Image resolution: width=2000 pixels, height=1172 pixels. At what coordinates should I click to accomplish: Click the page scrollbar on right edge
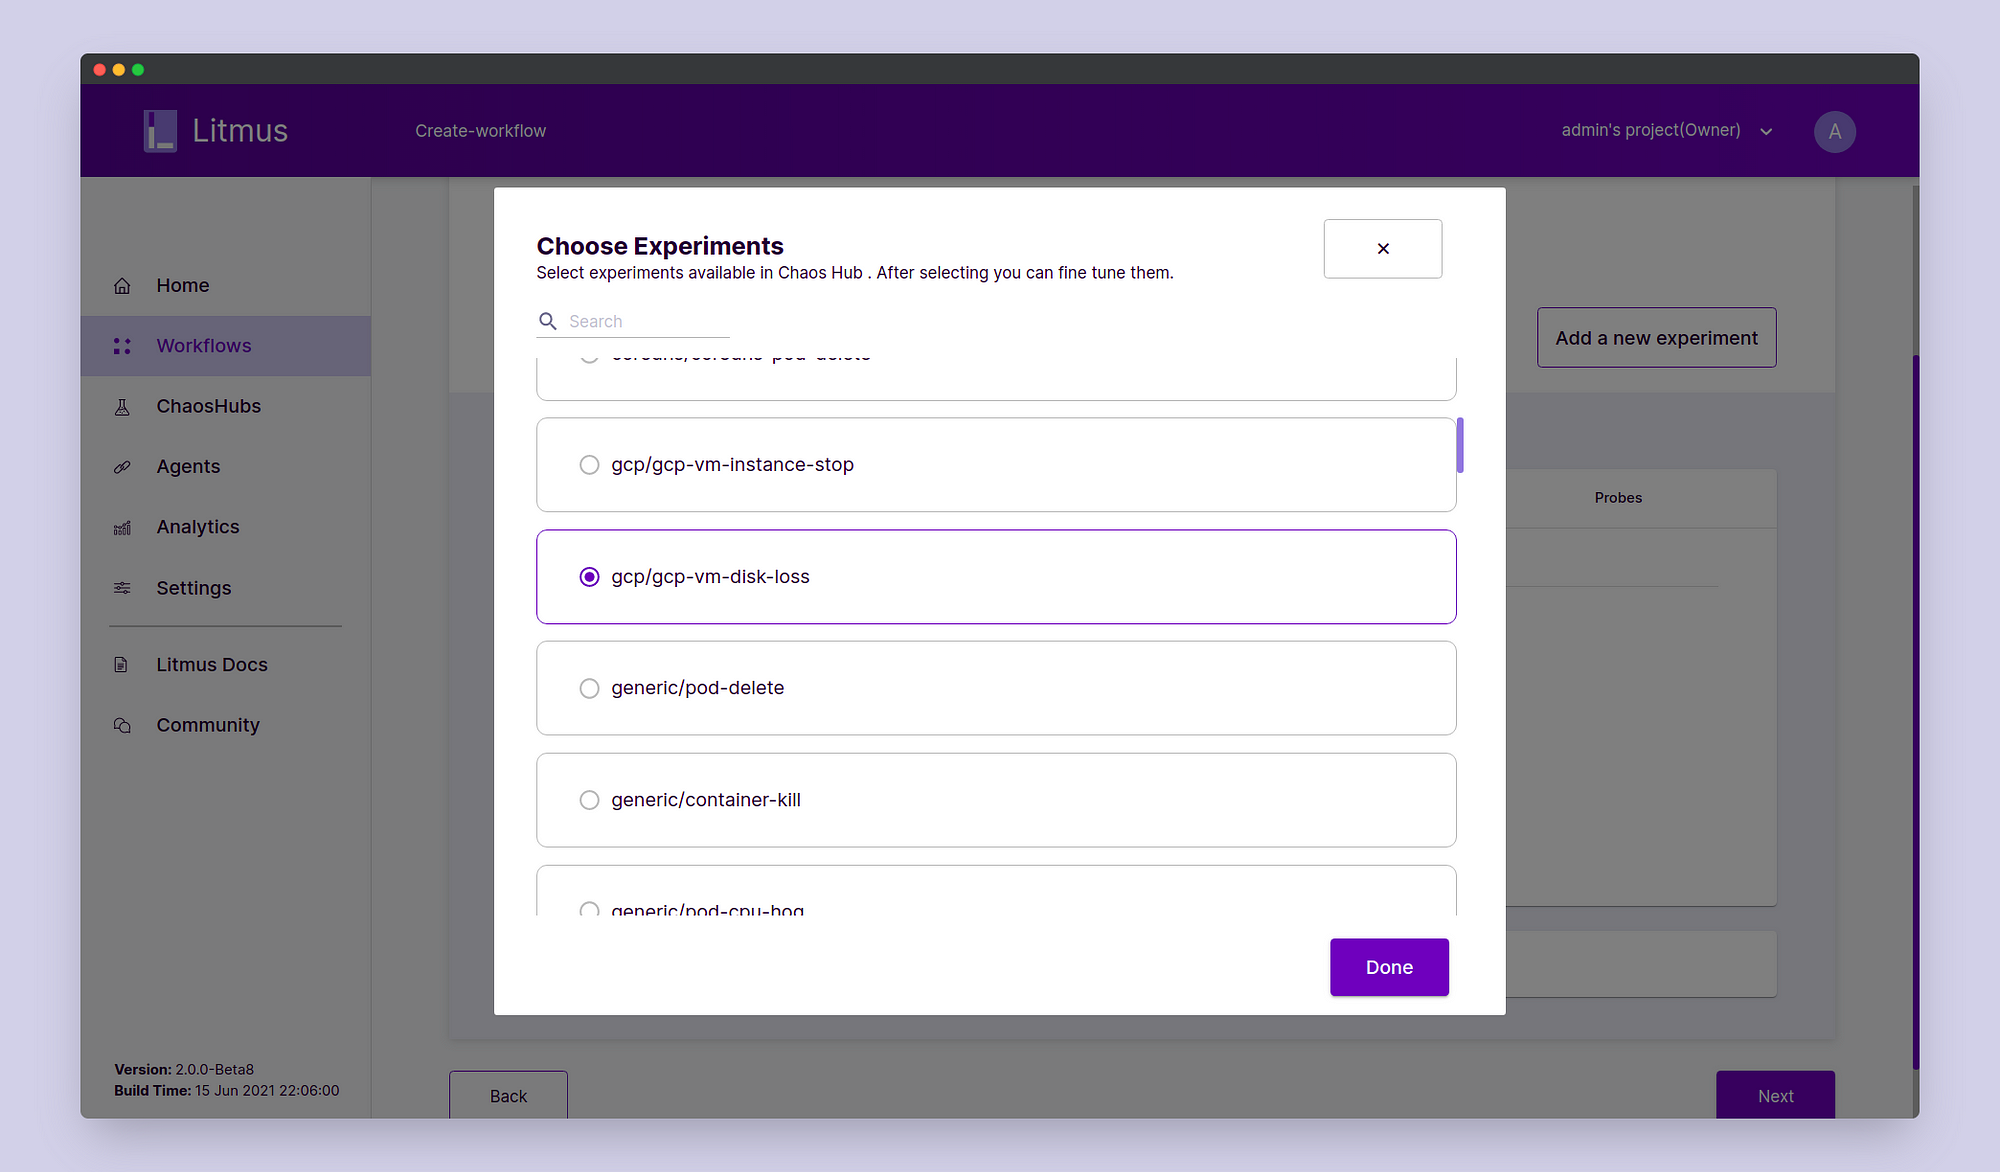coord(1915,712)
